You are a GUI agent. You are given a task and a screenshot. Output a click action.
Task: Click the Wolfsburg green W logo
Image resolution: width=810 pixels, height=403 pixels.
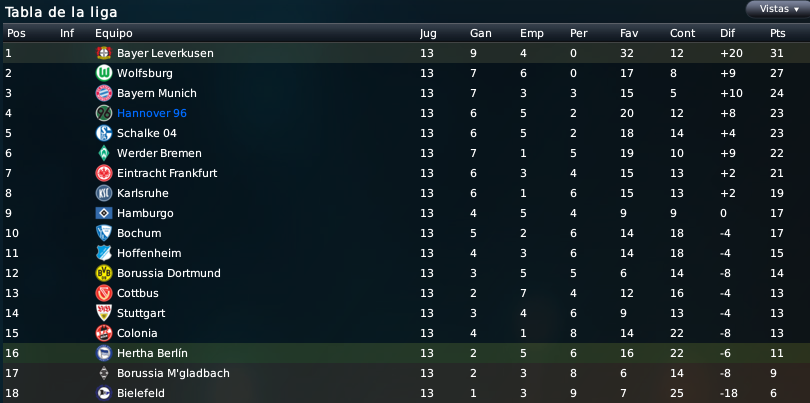pyautogui.click(x=104, y=73)
